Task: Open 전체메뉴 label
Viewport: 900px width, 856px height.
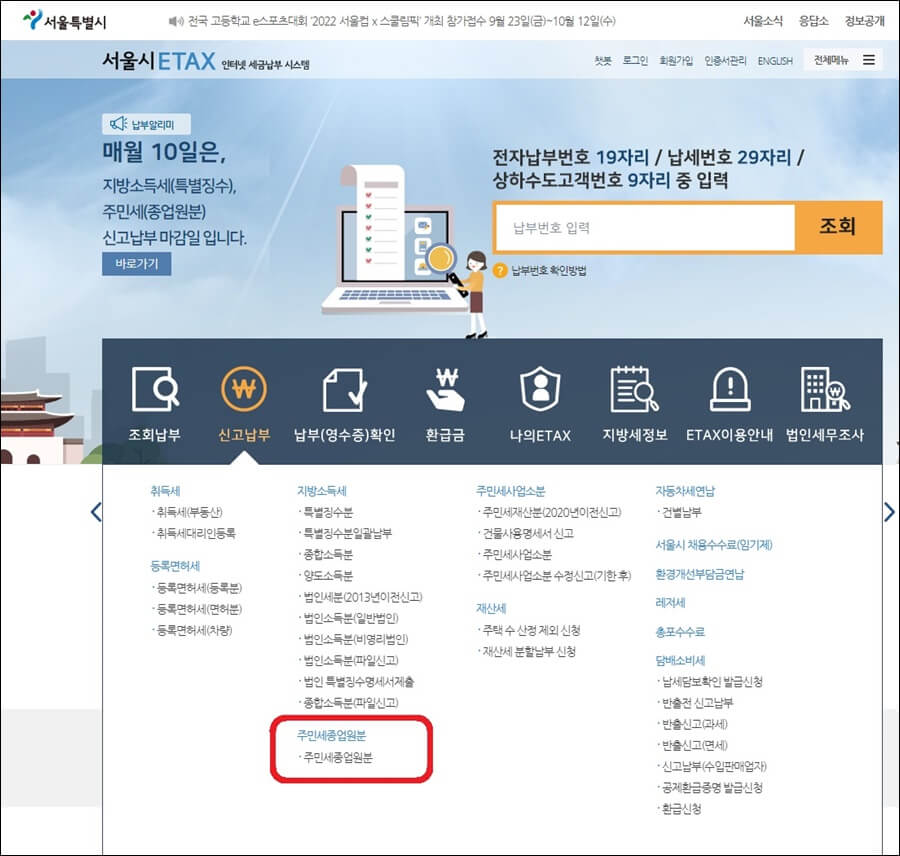Action: (831, 60)
